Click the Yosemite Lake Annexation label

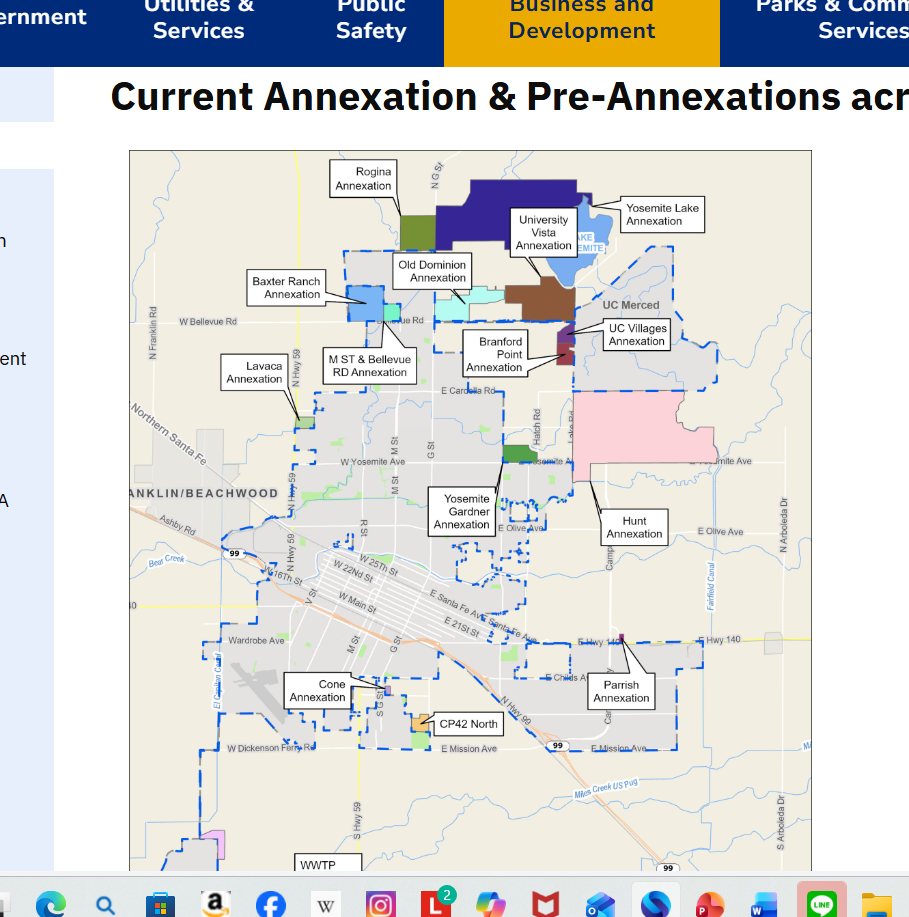coord(662,214)
